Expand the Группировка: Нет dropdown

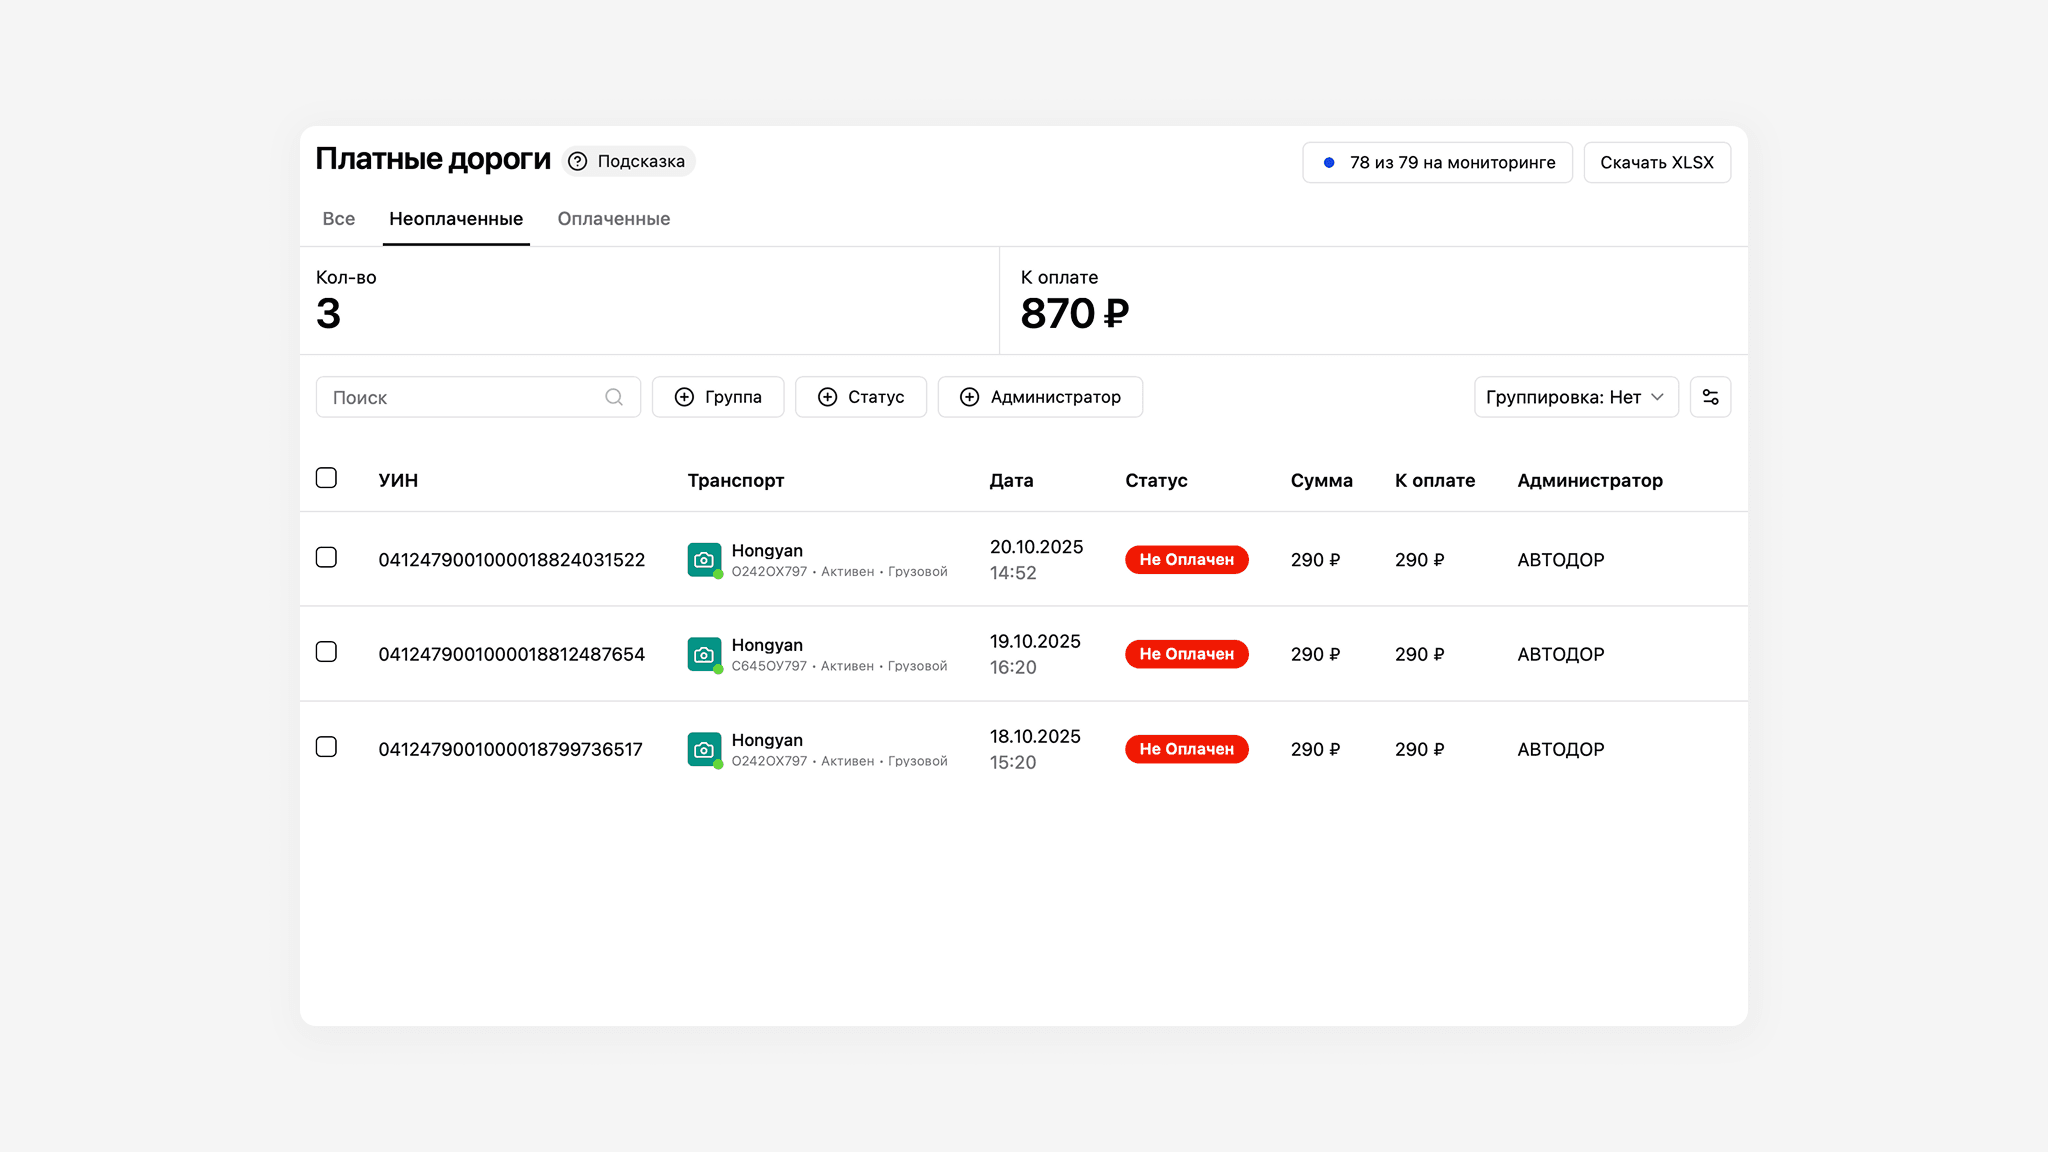[x=1575, y=397]
